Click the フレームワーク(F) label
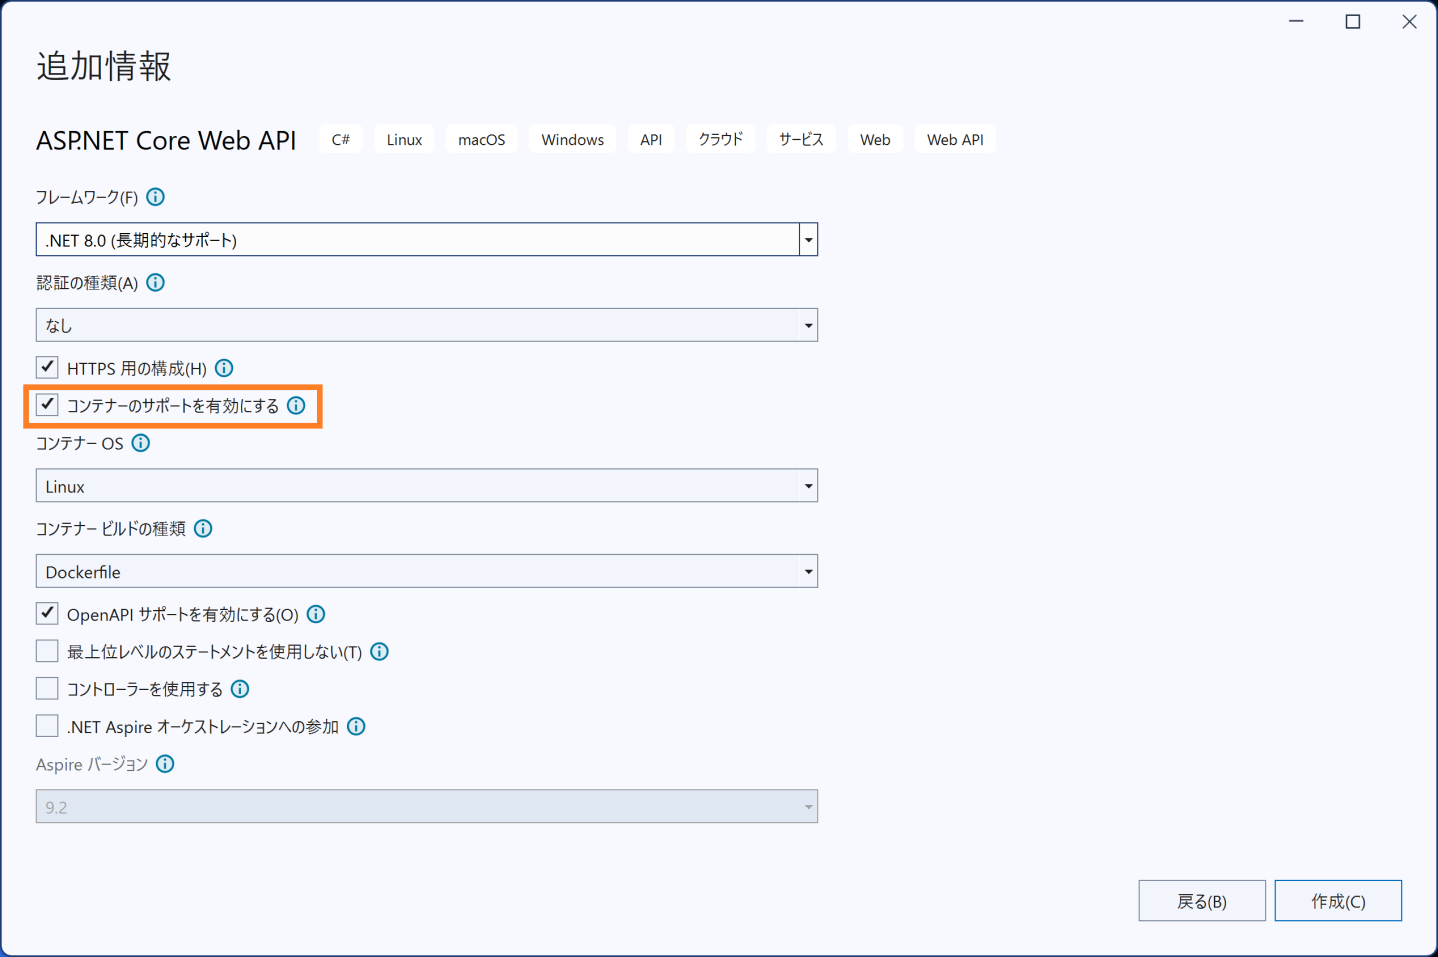 [x=87, y=197]
